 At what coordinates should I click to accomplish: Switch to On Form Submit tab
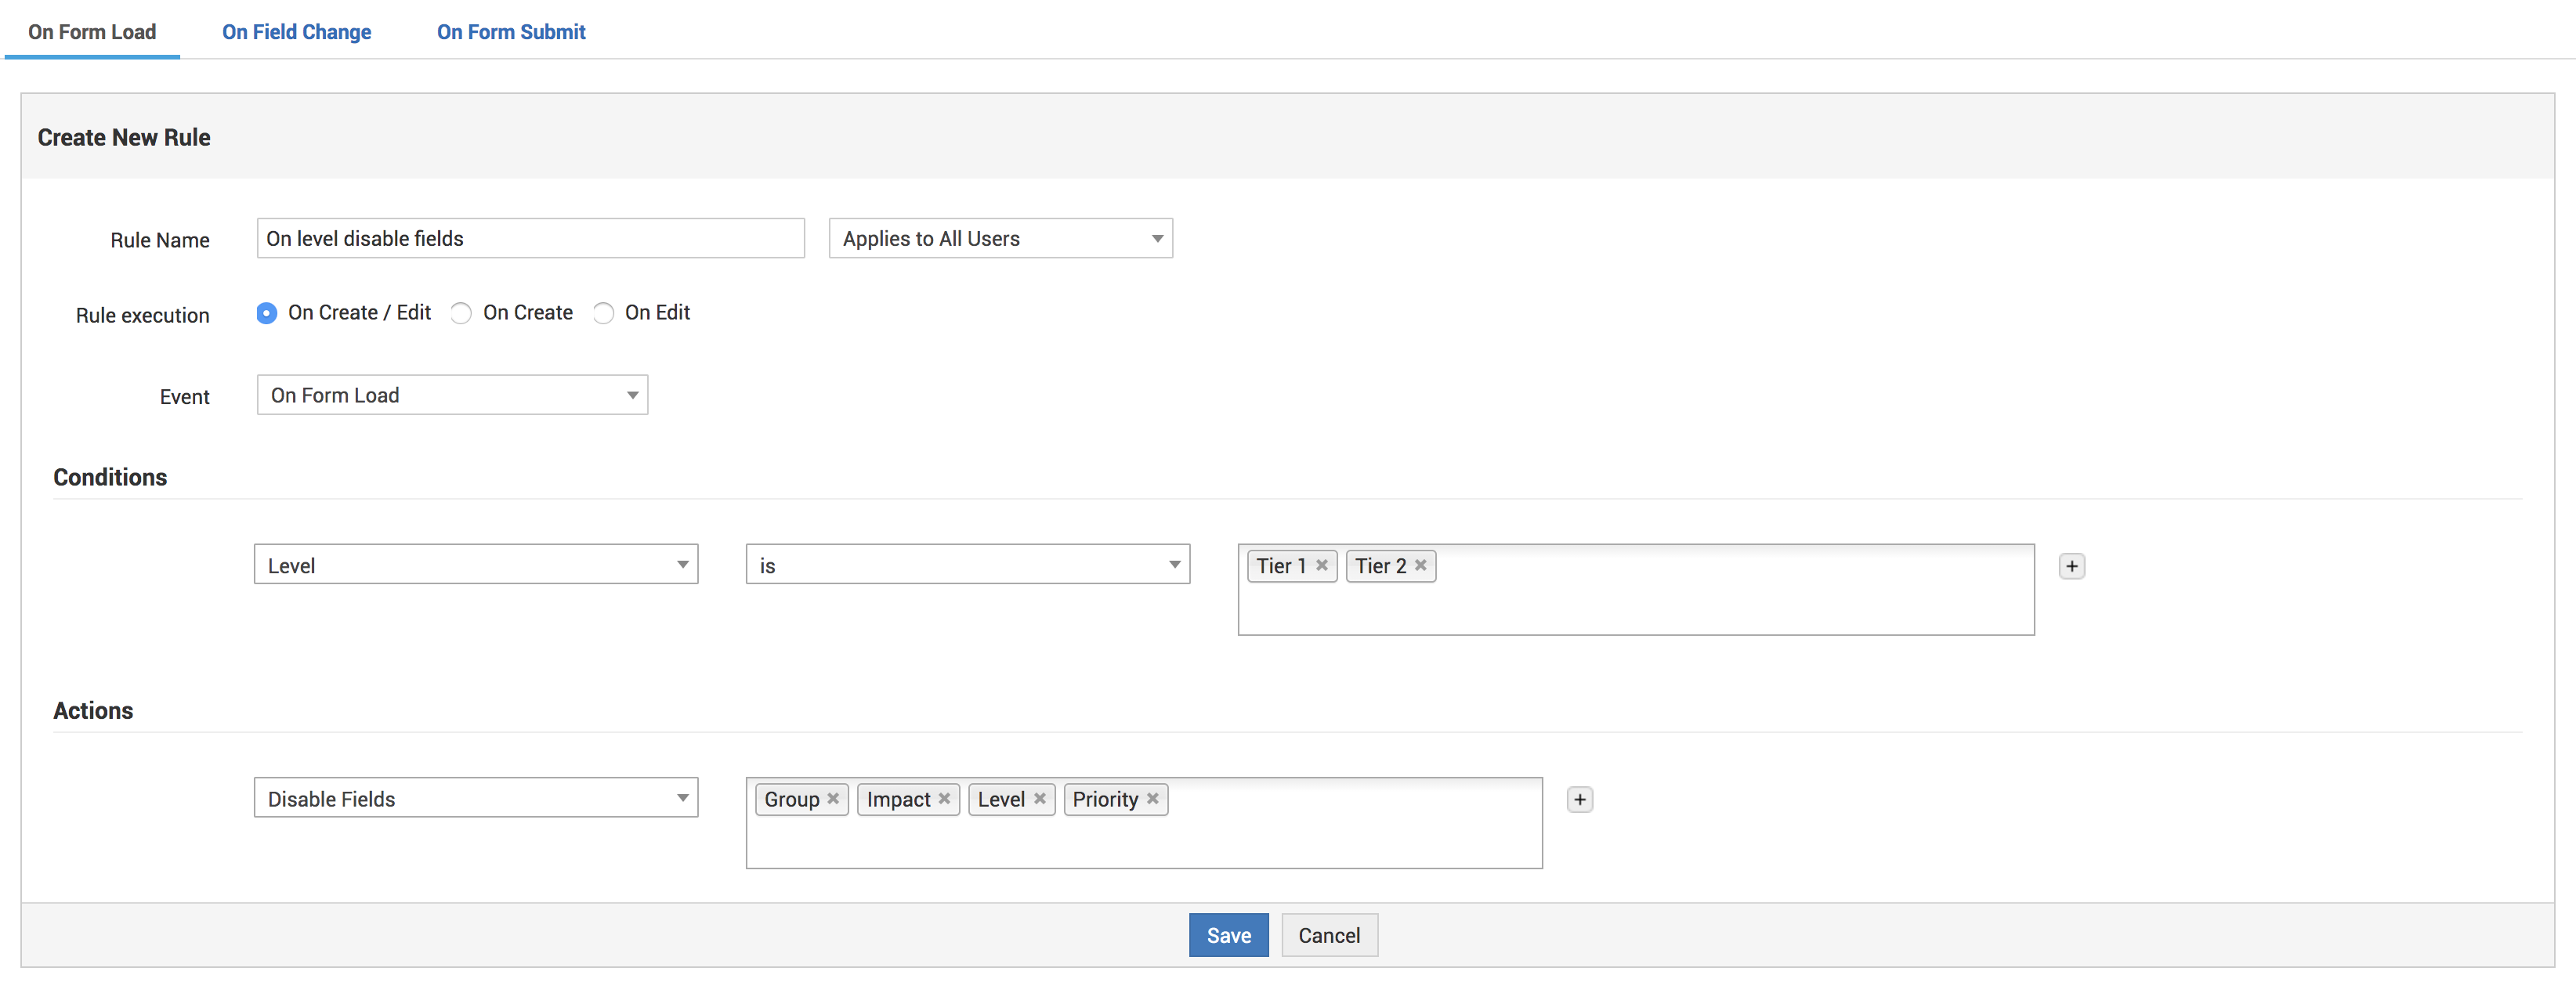(x=511, y=32)
